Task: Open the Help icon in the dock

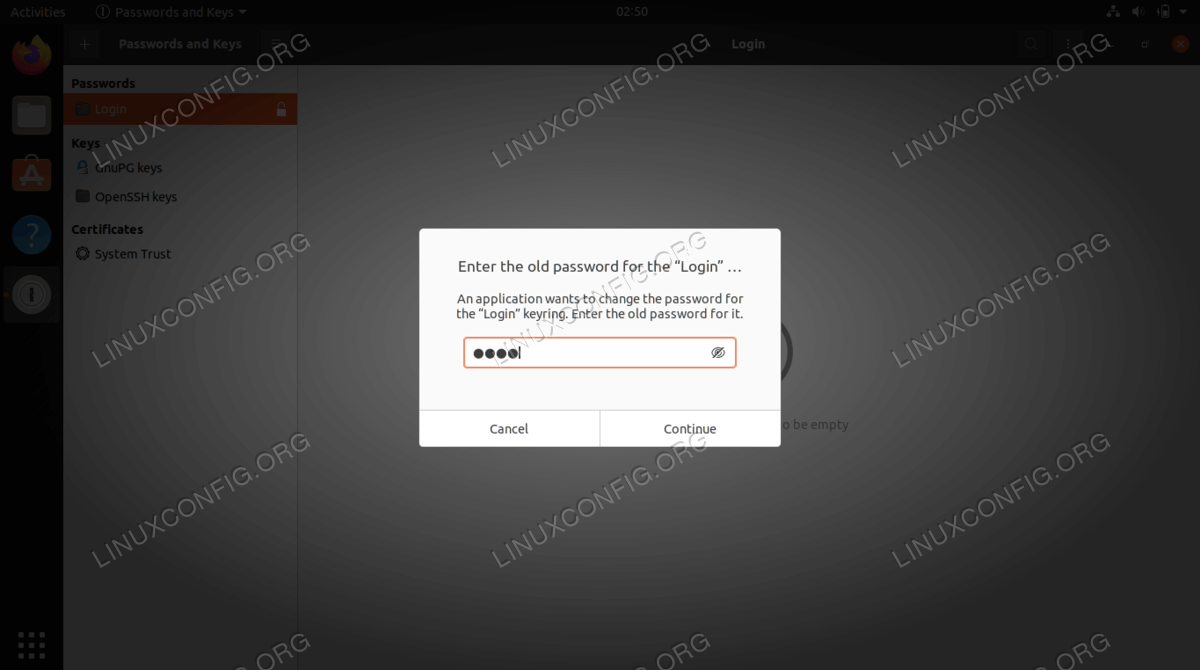Action: pyautogui.click(x=32, y=235)
